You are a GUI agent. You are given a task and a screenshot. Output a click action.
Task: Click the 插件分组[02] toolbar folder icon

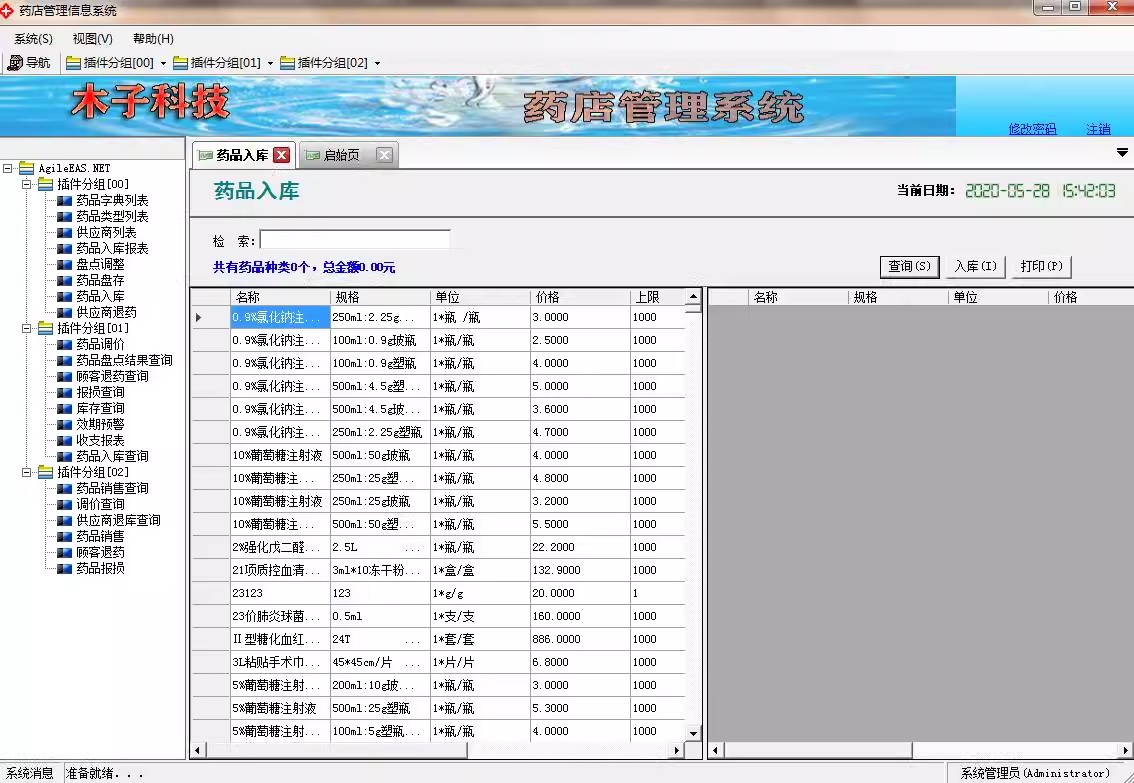[287, 64]
